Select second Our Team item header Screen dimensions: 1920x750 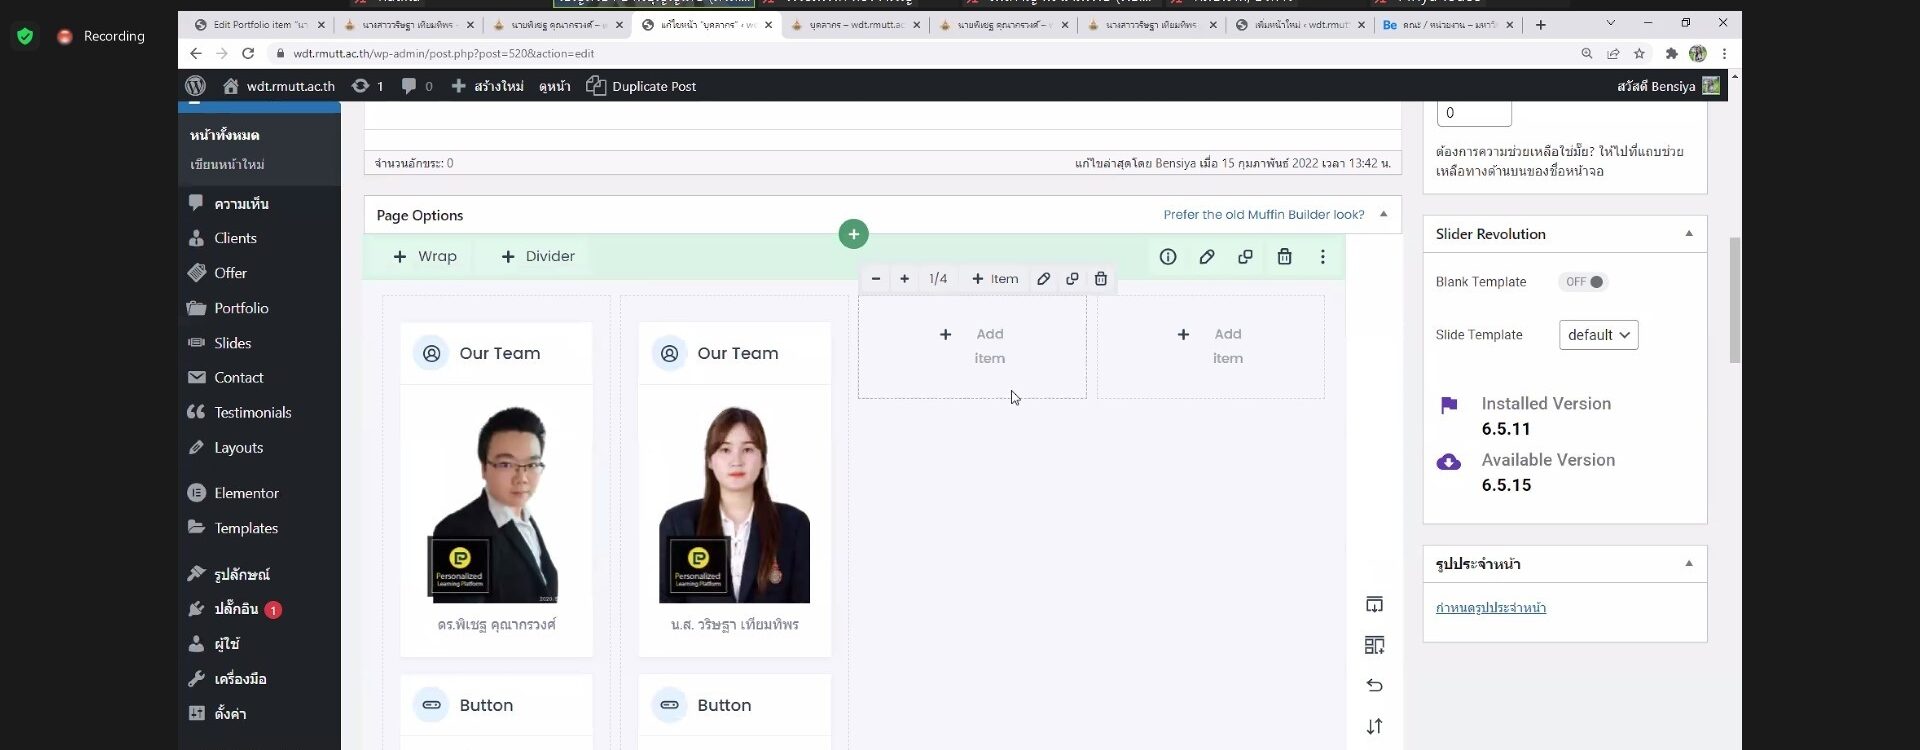tap(734, 353)
